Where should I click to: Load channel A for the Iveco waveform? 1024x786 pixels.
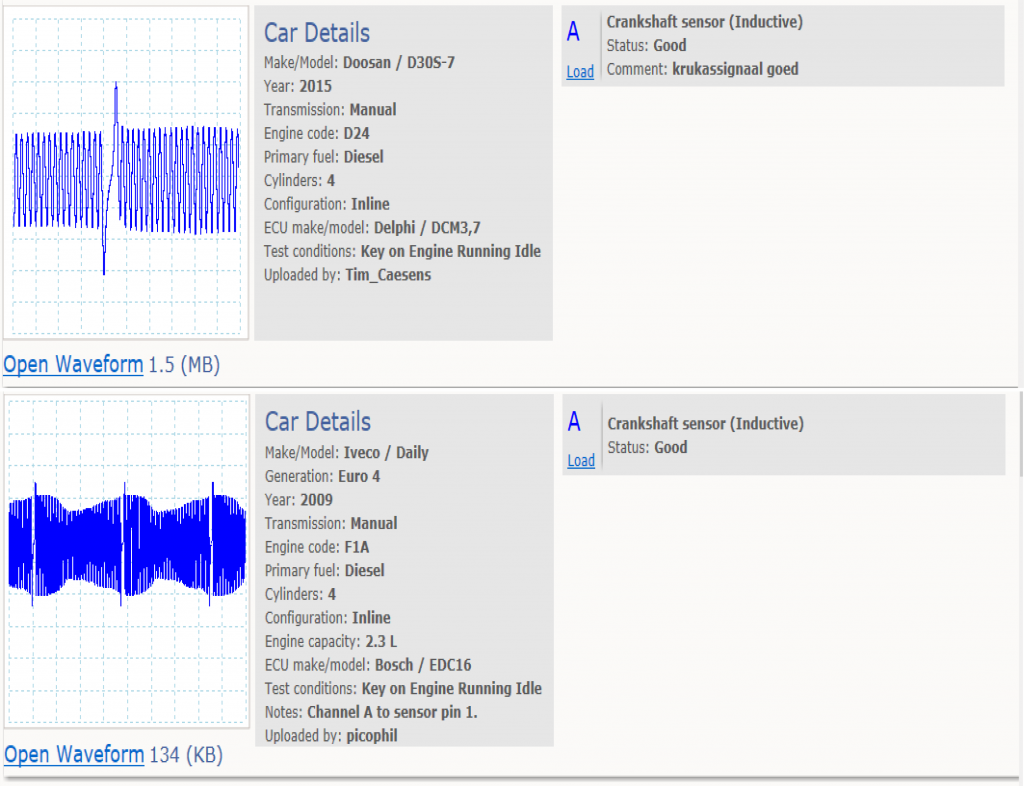tap(581, 461)
